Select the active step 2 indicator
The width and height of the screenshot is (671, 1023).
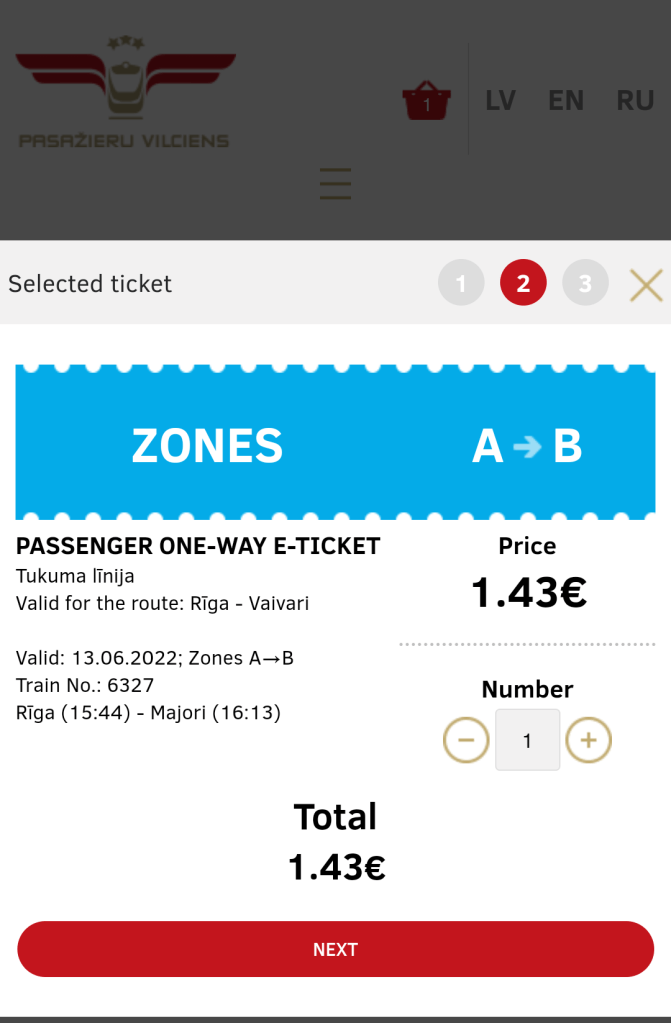tap(523, 284)
